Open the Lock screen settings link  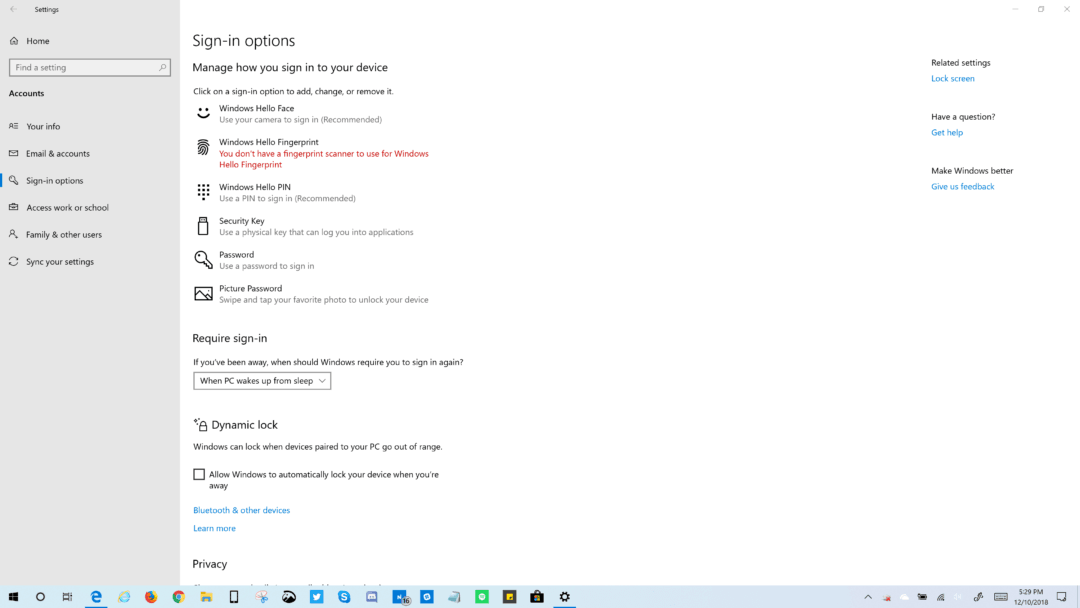(x=952, y=78)
